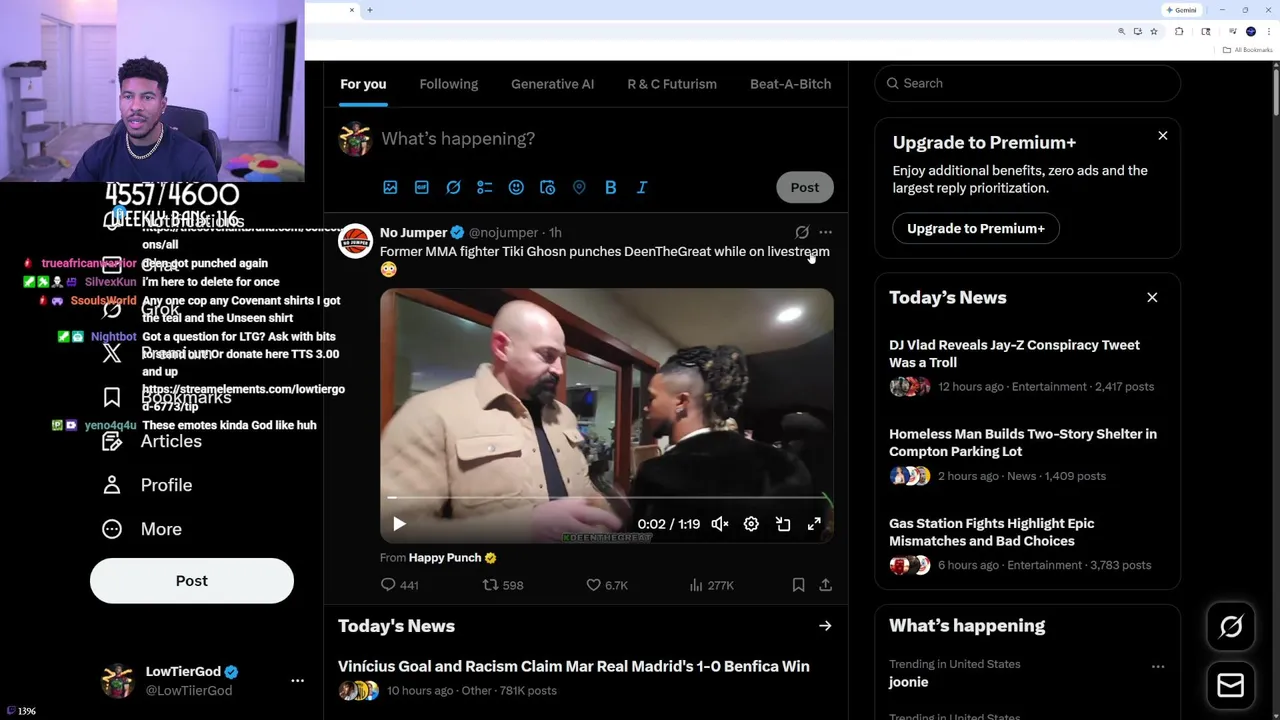Screen dimensions: 1280x720
Task: Open the emoji picker in composer
Action: [x=516, y=187]
